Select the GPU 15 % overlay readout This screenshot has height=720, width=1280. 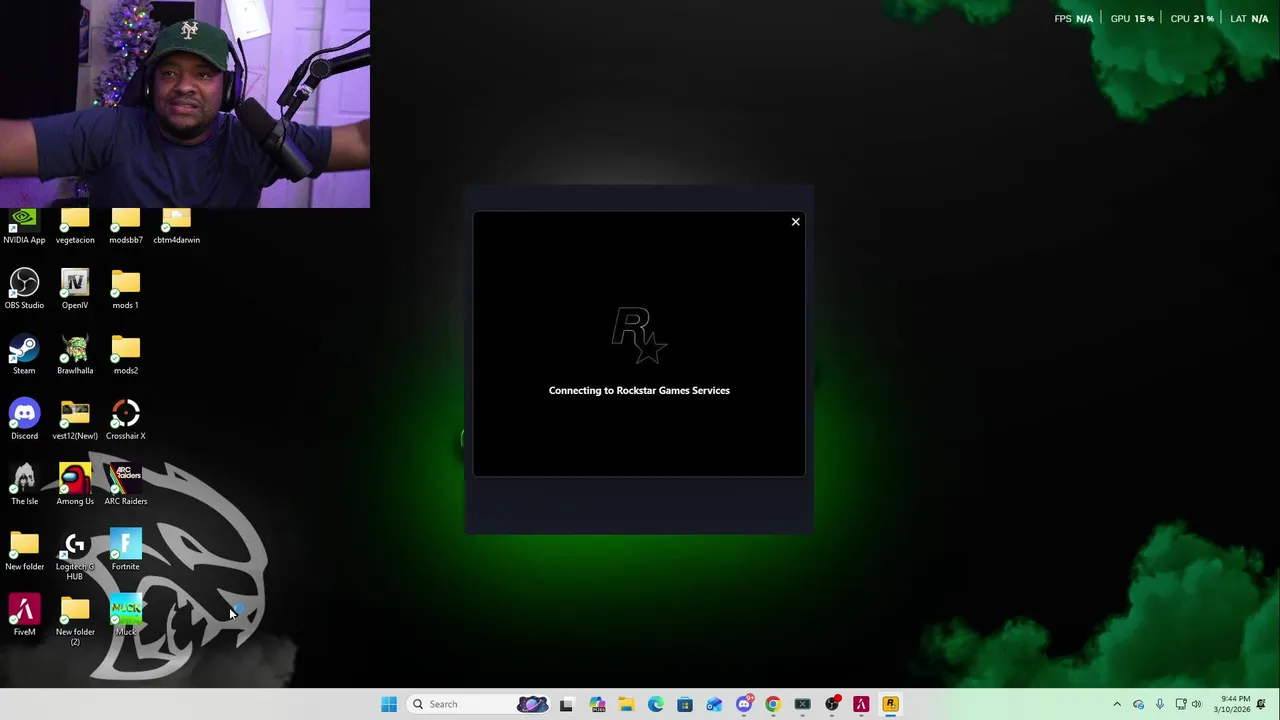coord(1132,19)
